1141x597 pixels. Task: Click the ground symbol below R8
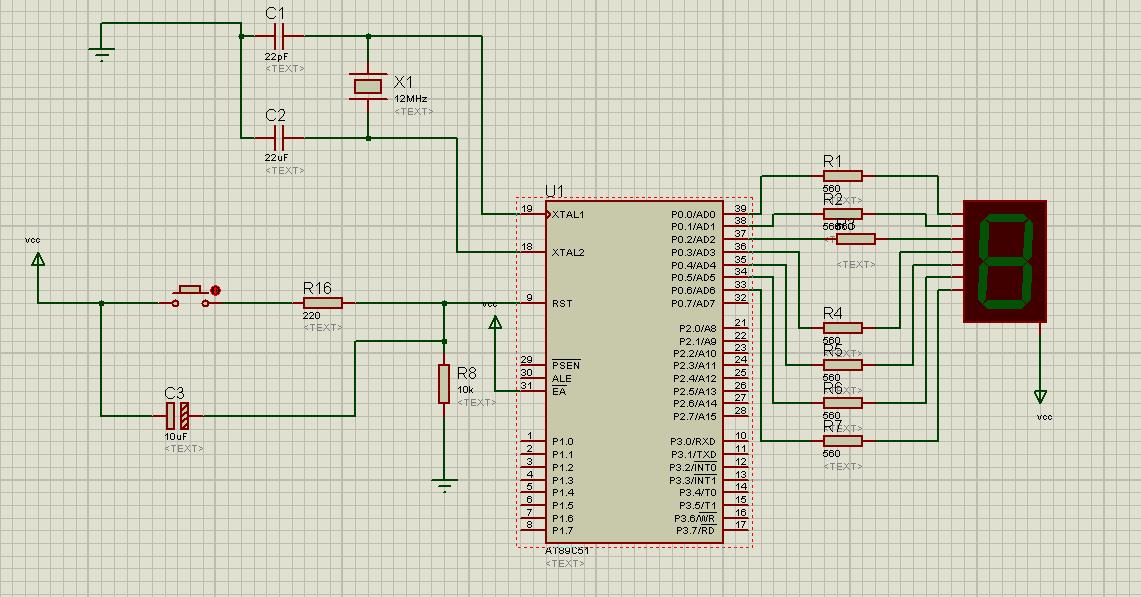pyautogui.click(x=445, y=487)
